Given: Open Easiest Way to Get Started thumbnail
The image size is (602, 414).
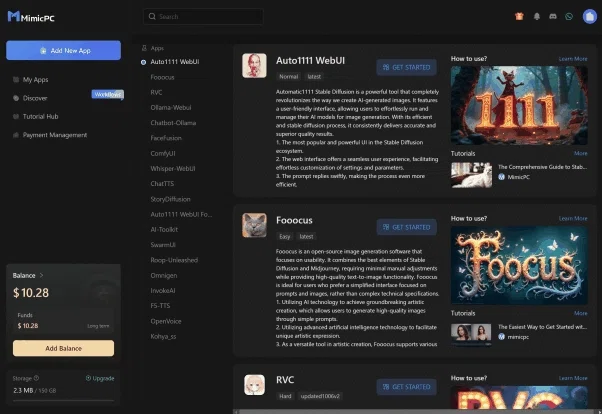Looking at the screenshot, I should 471,335.
